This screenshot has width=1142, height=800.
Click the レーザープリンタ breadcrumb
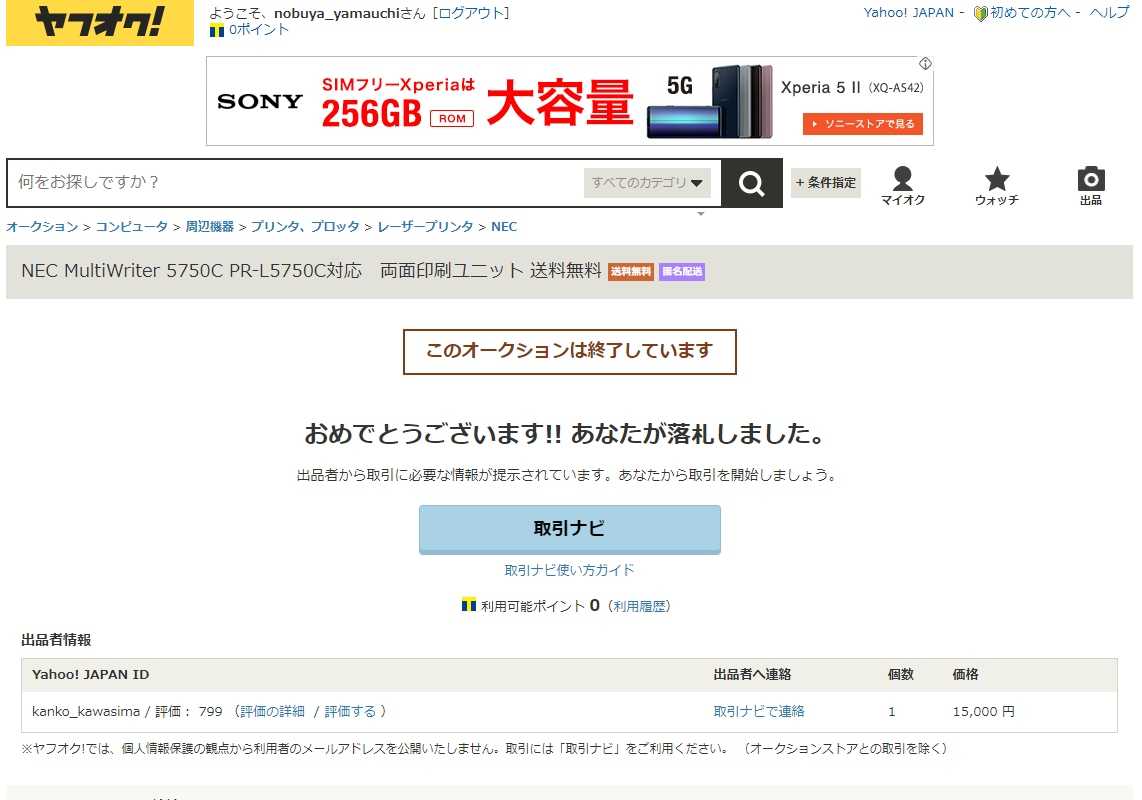(x=425, y=227)
